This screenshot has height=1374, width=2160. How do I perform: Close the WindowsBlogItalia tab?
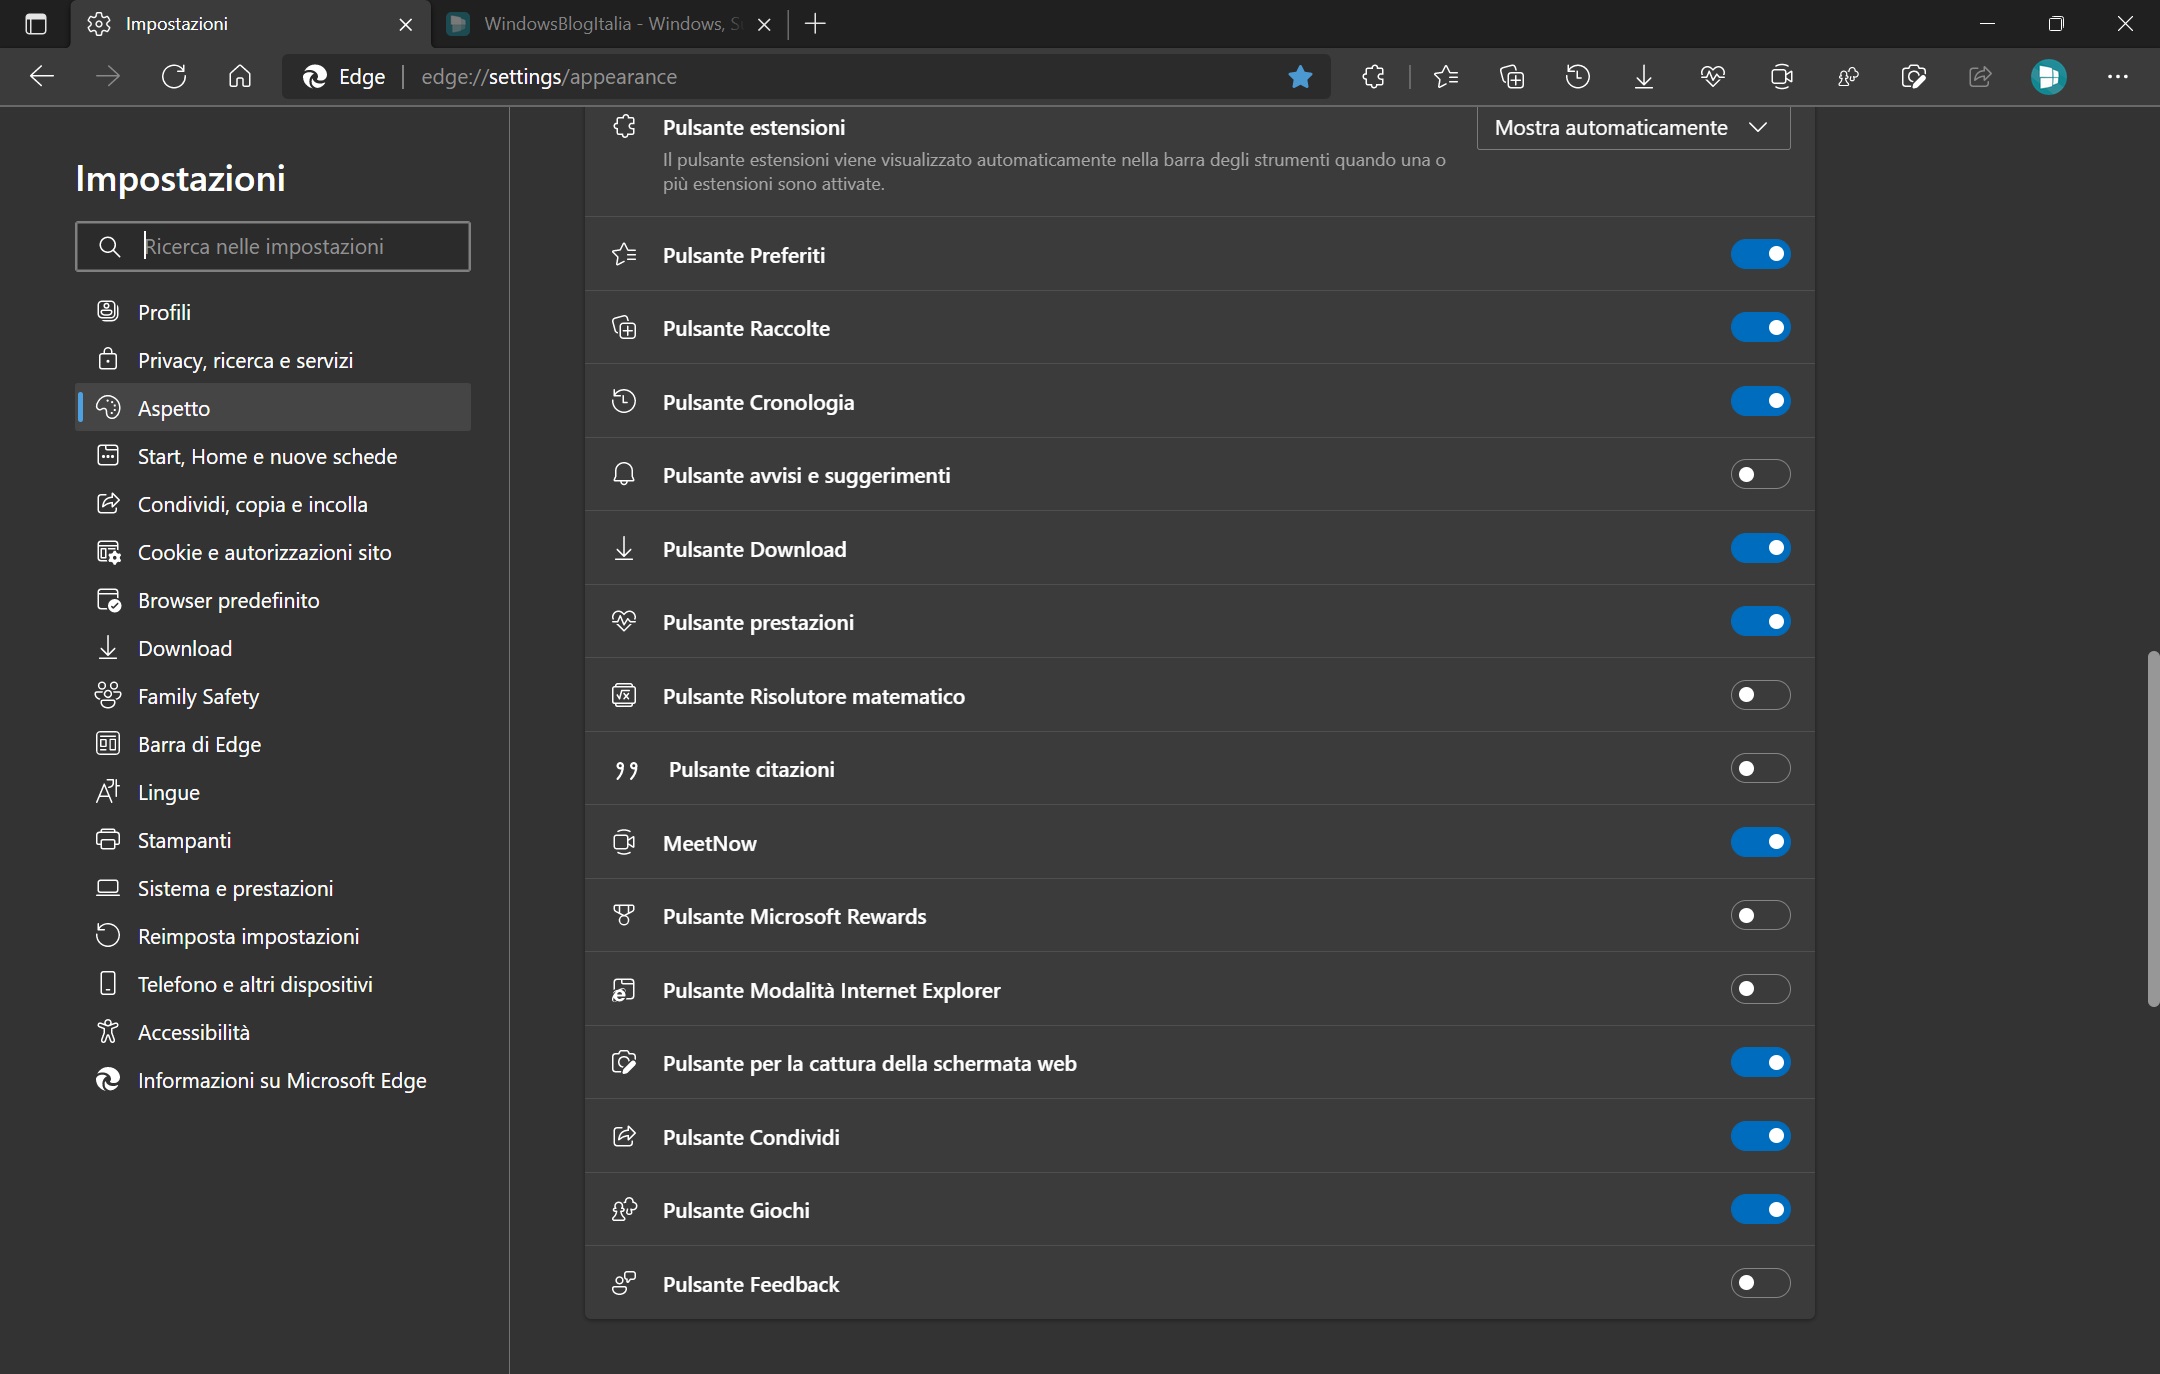tap(764, 25)
